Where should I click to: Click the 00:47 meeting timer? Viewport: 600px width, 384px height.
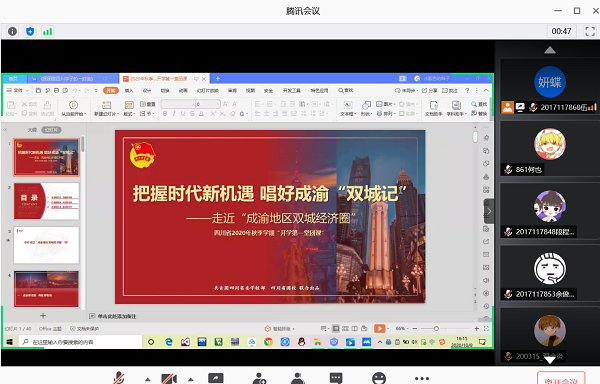click(561, 31)
